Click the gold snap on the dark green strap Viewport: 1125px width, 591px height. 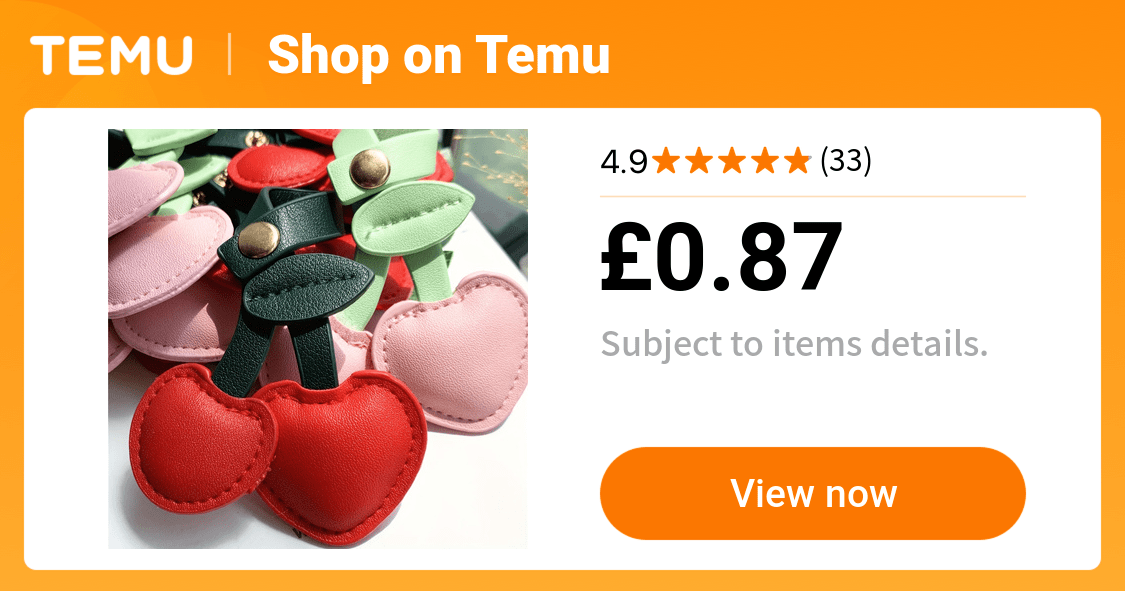[259, 240]
